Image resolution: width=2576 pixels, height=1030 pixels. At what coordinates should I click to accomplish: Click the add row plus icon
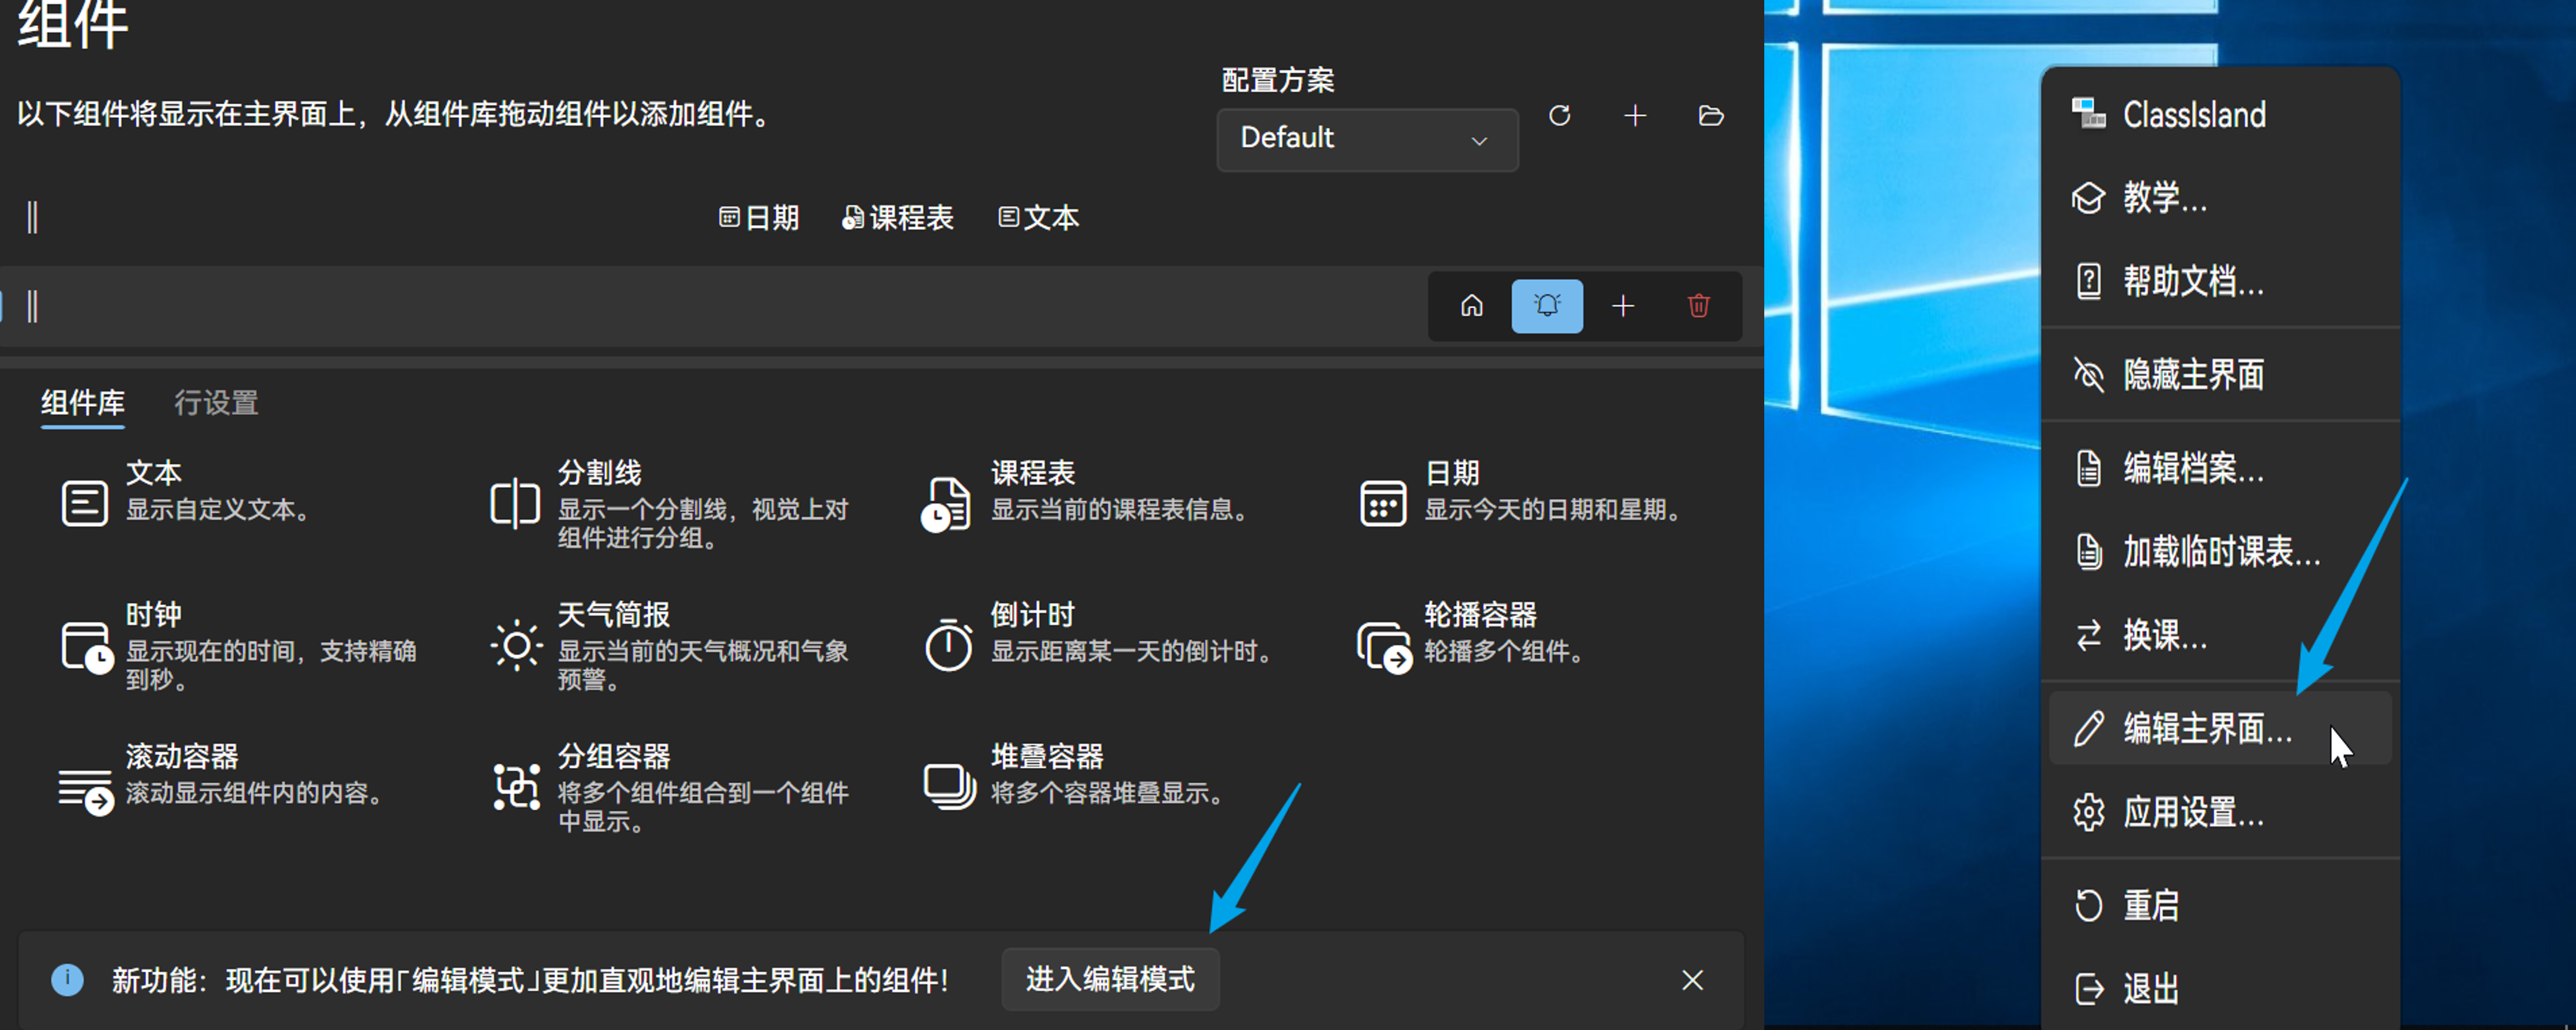pyautogui.click(x=1624, y=306)
